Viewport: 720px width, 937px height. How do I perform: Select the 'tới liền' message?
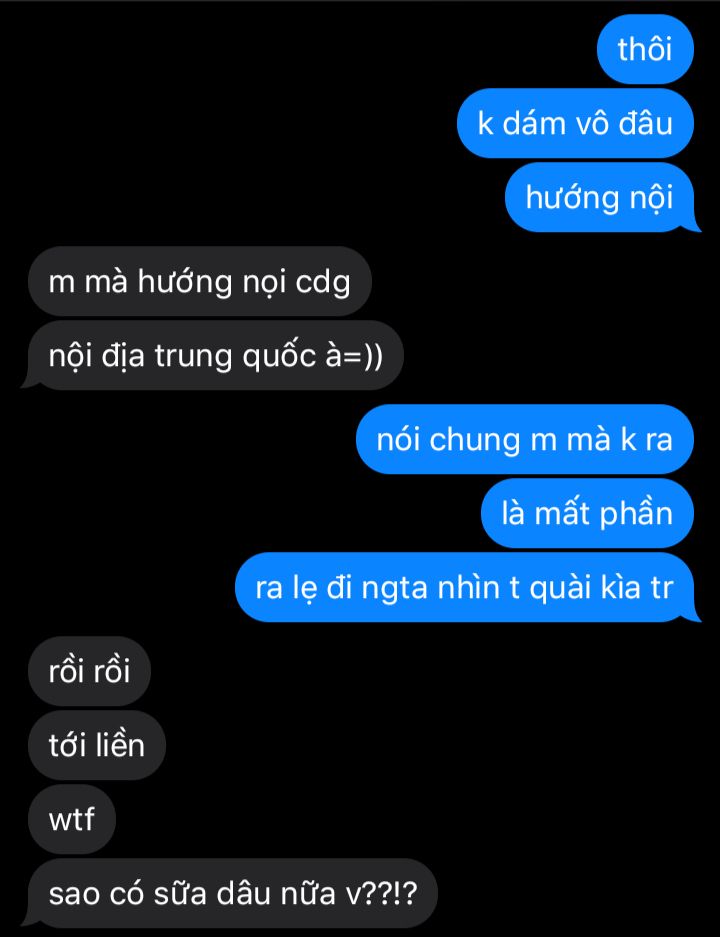point(96,745)
